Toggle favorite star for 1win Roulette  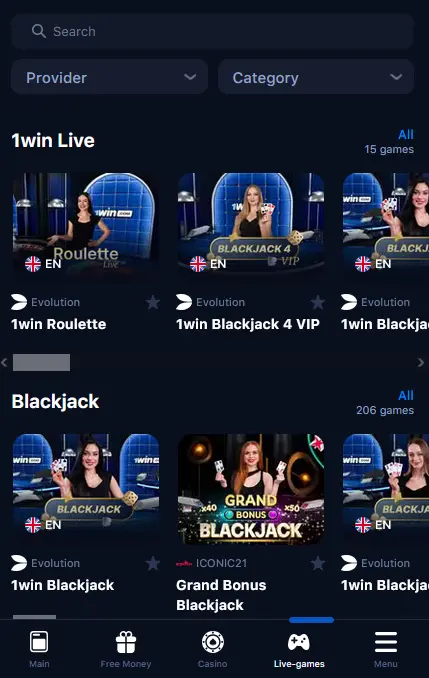pos(152,302)
